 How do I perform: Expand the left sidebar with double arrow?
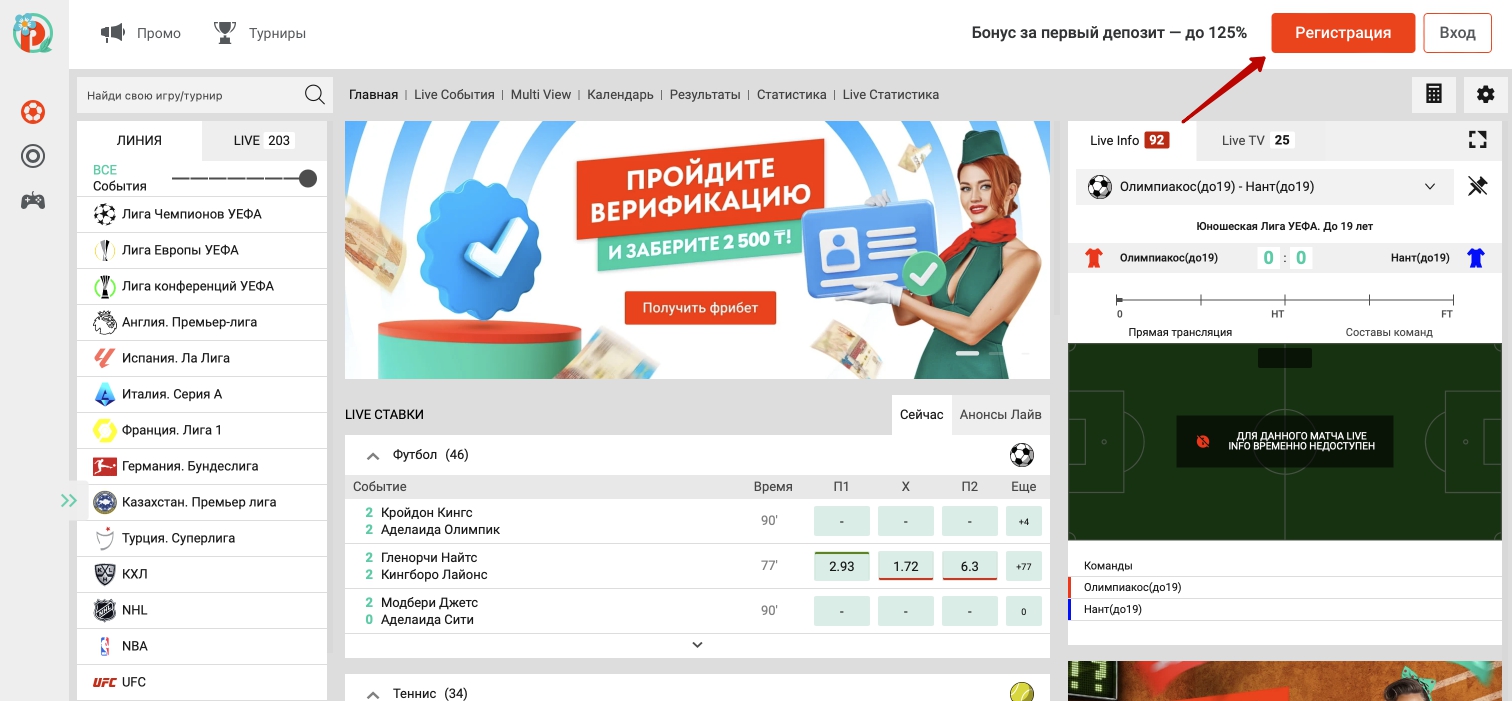point(68,501)
